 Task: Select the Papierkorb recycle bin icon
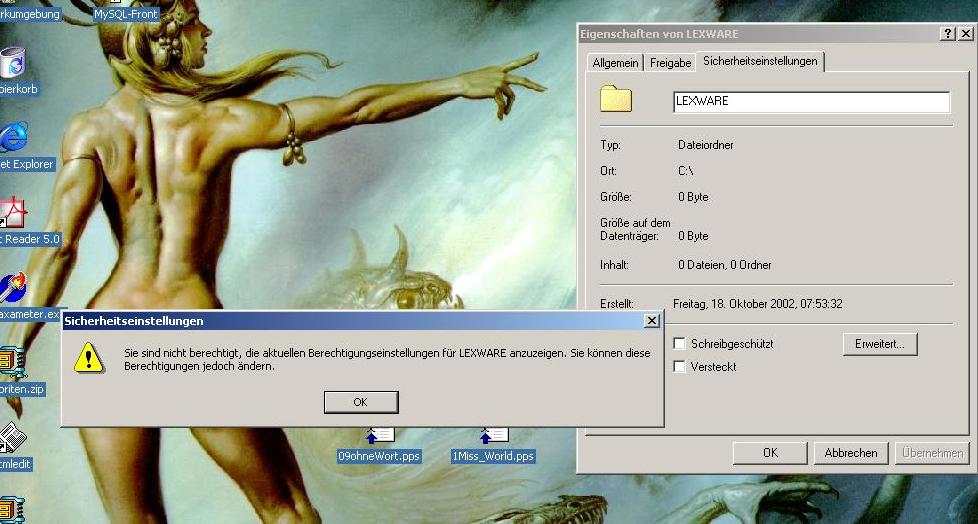13,62
